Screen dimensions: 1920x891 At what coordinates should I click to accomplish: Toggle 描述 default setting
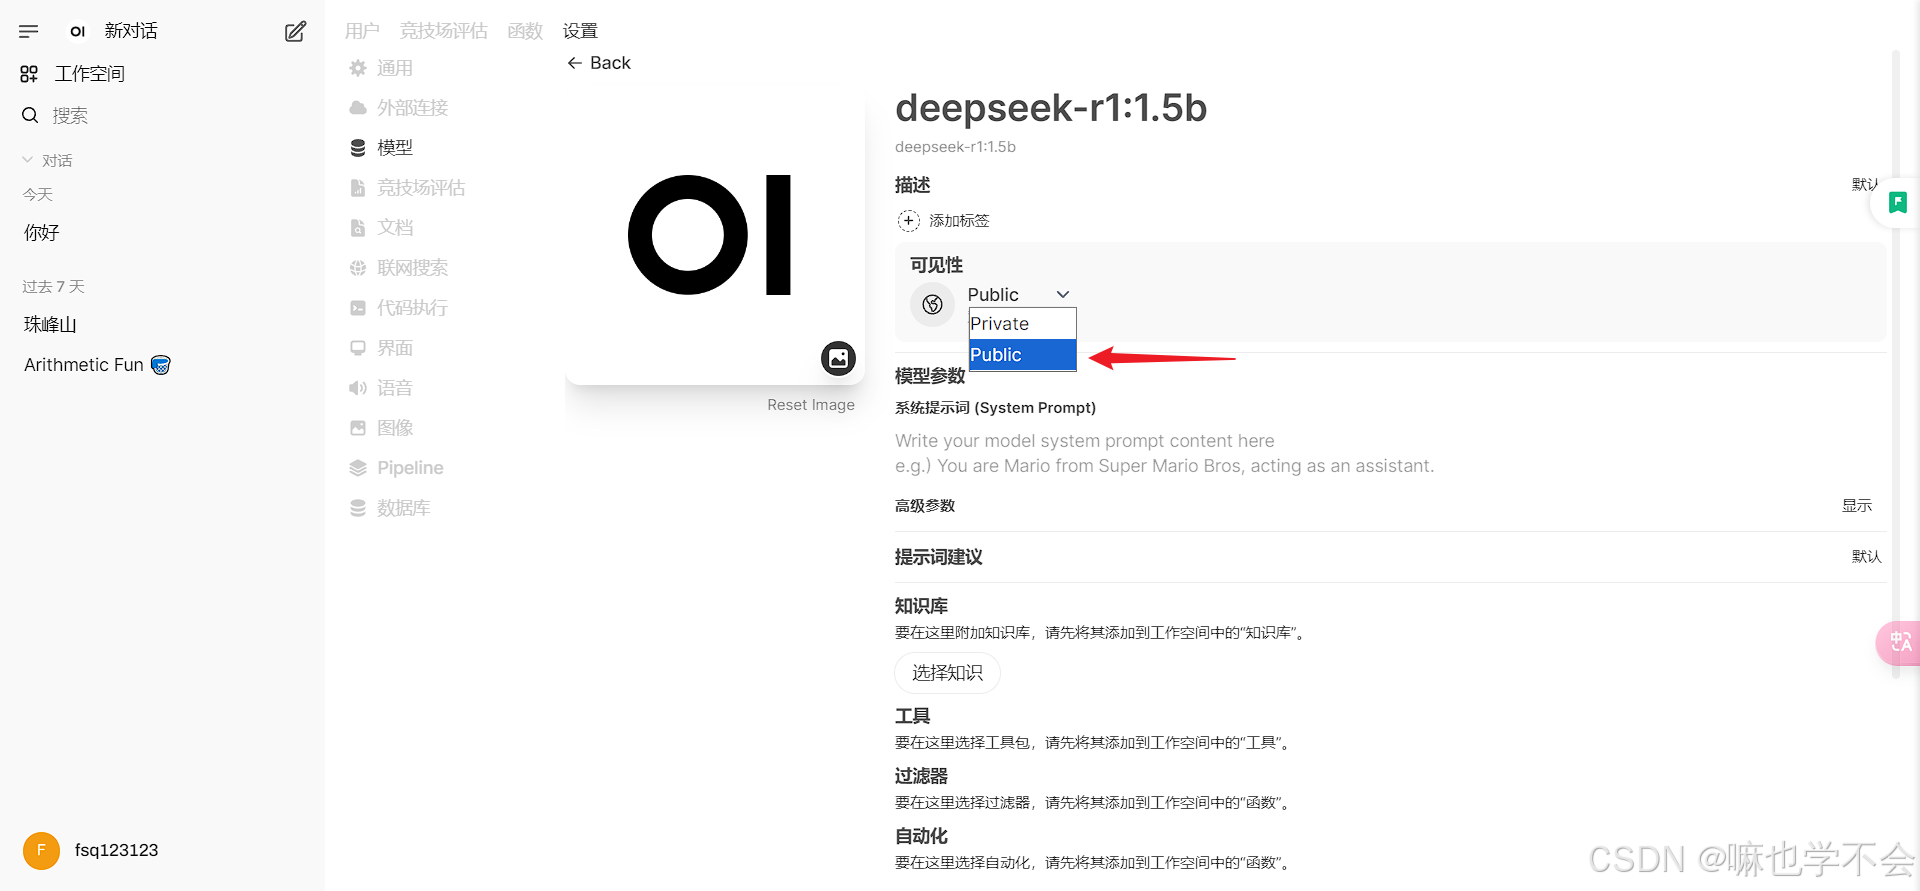[x=1866, y=185]
